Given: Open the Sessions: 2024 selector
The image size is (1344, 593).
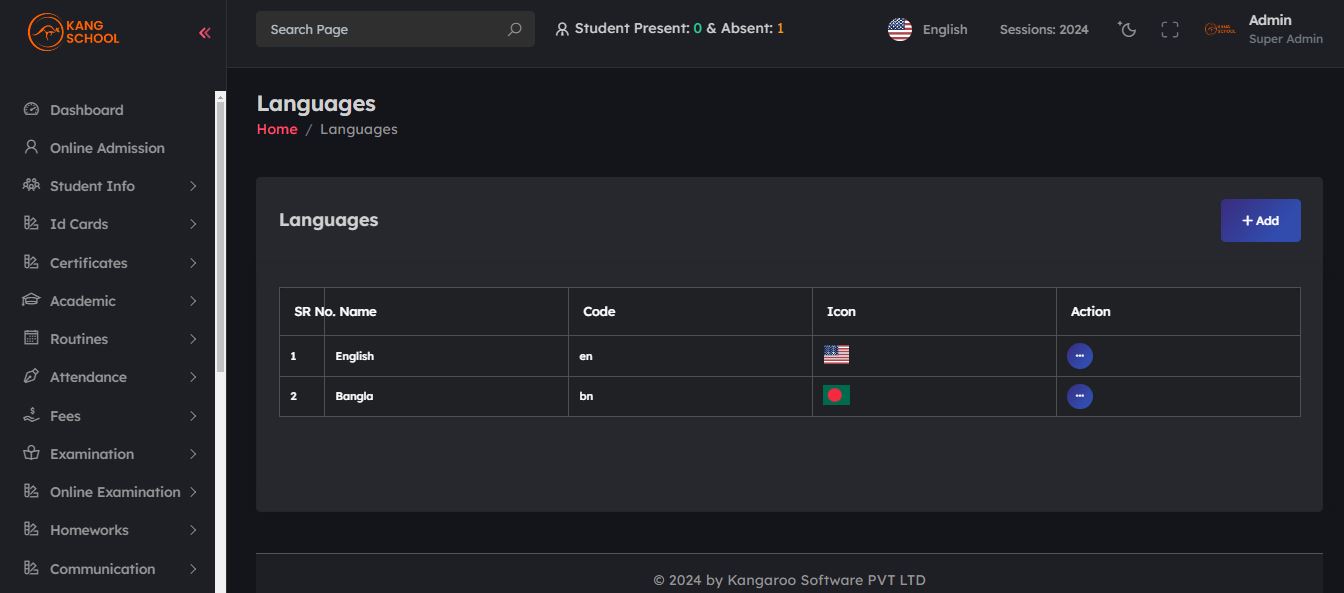Looking at the screenshot, I should [1044, 29].
